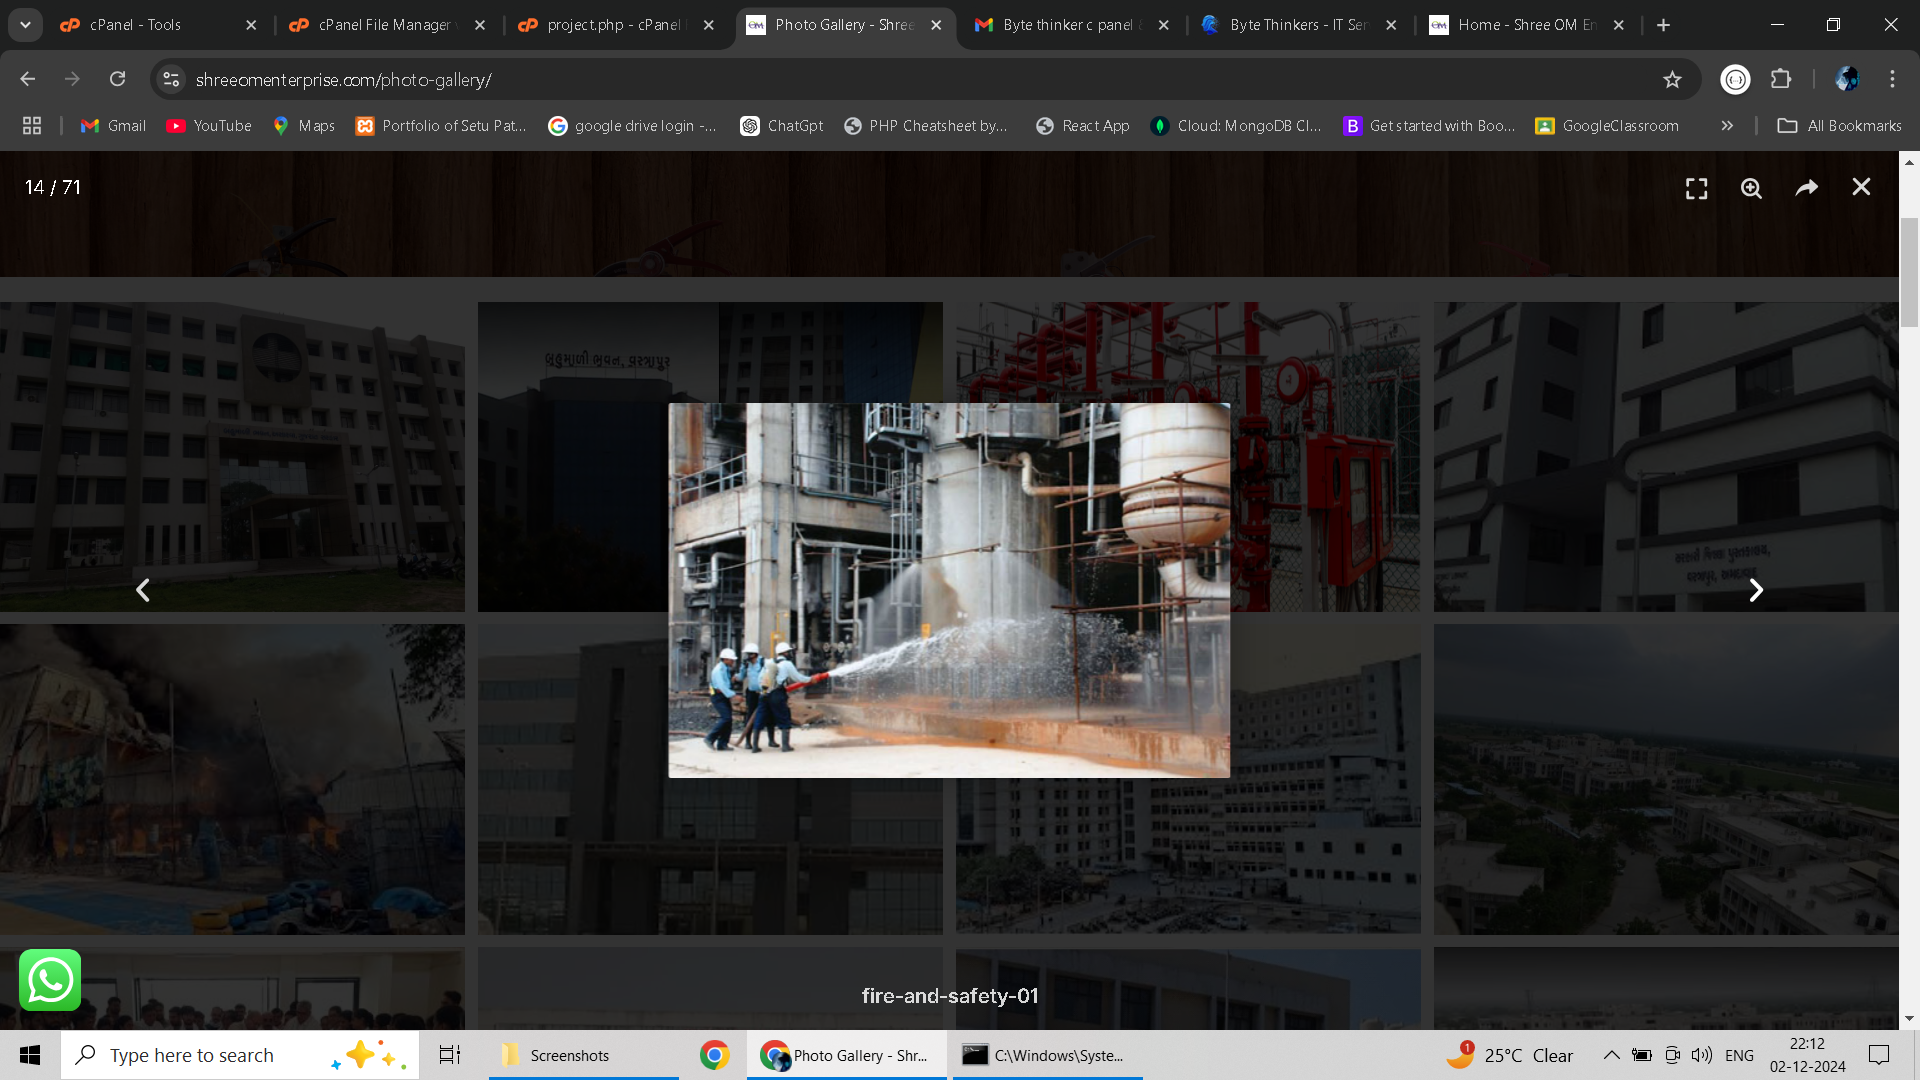Open the All Bookmarks folder
The height and width of the screenshot is (1080, 1920).
point(1840,126)
